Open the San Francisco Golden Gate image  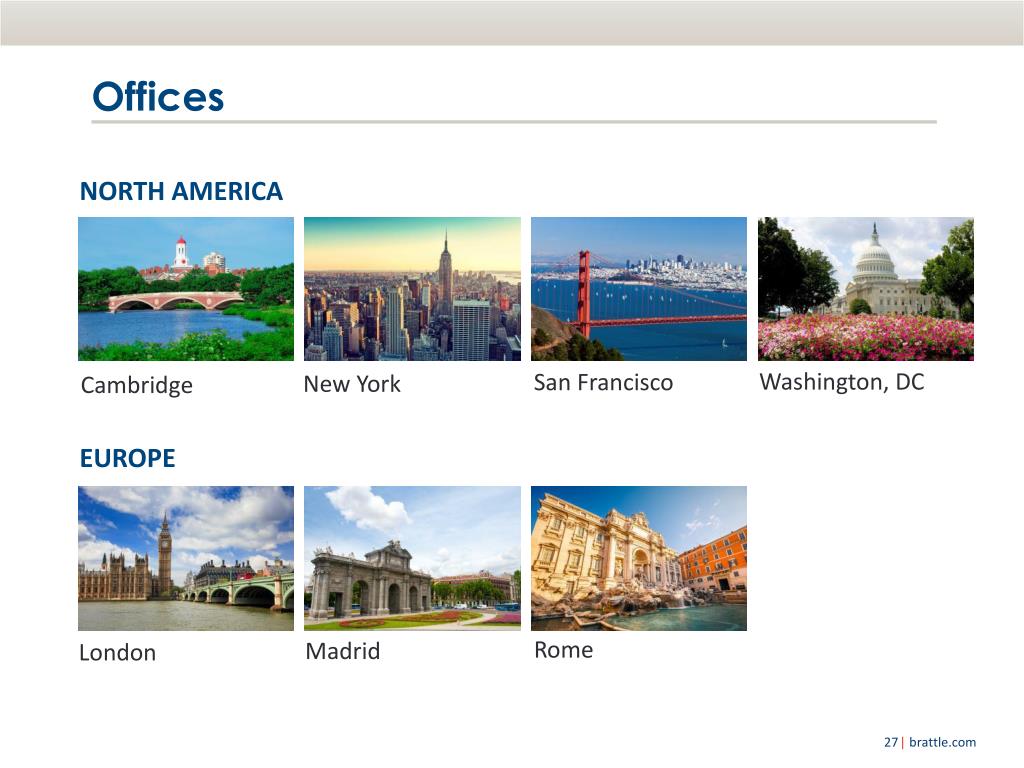coord(639,289)
